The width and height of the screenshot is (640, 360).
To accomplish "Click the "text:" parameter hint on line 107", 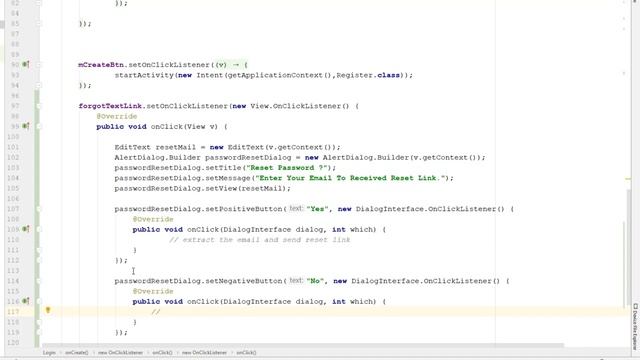I will pos(296,209).
